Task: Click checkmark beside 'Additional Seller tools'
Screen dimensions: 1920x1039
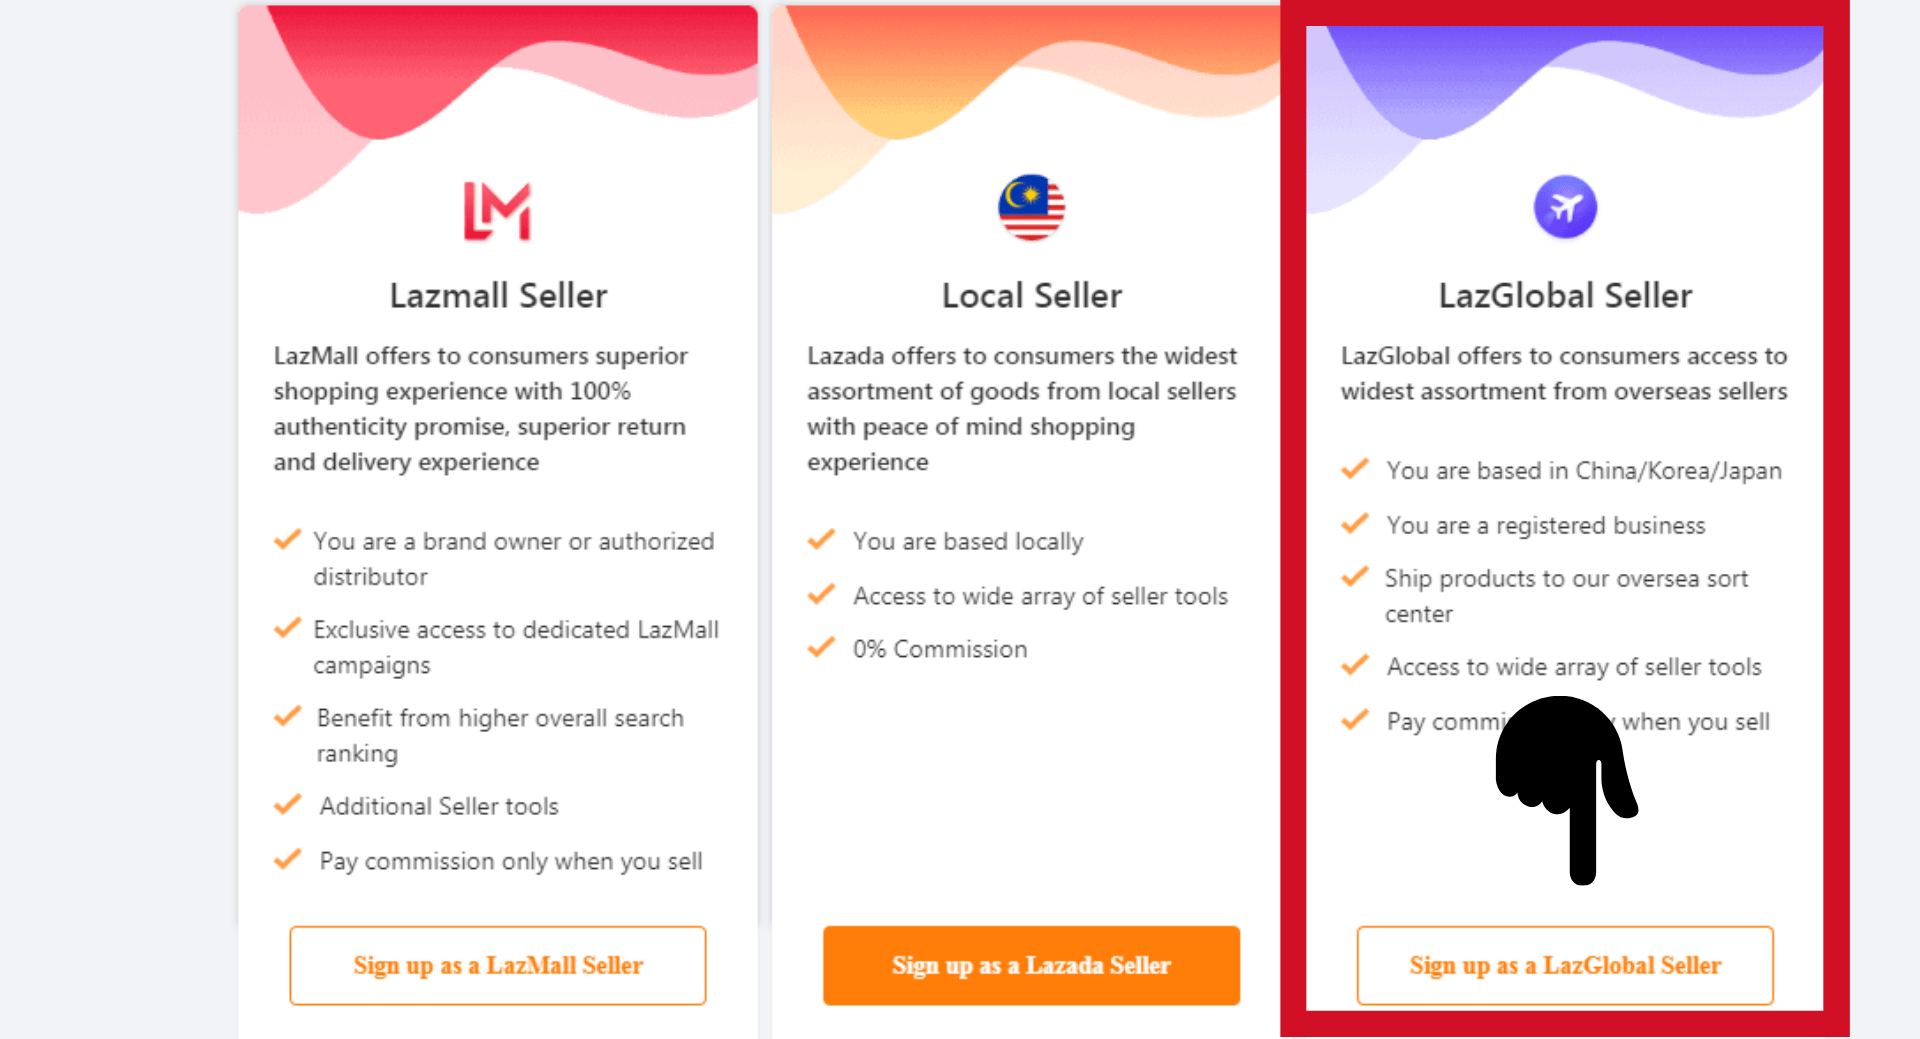Action: click(288, 805)
